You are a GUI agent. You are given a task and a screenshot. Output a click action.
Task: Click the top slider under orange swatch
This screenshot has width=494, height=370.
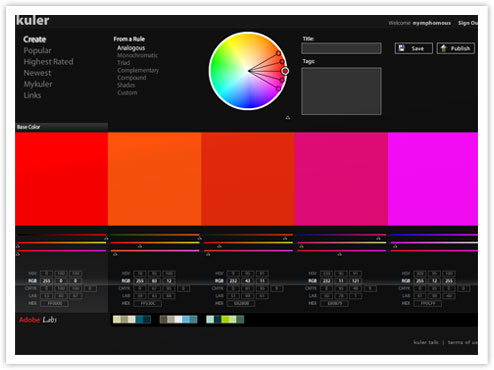coord(155,235)
